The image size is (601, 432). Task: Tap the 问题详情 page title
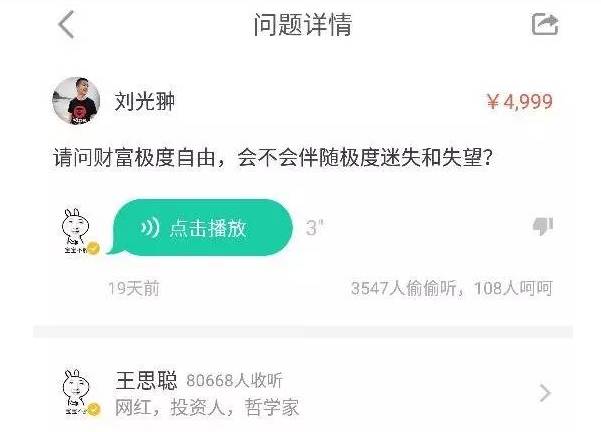pos(302,24)
